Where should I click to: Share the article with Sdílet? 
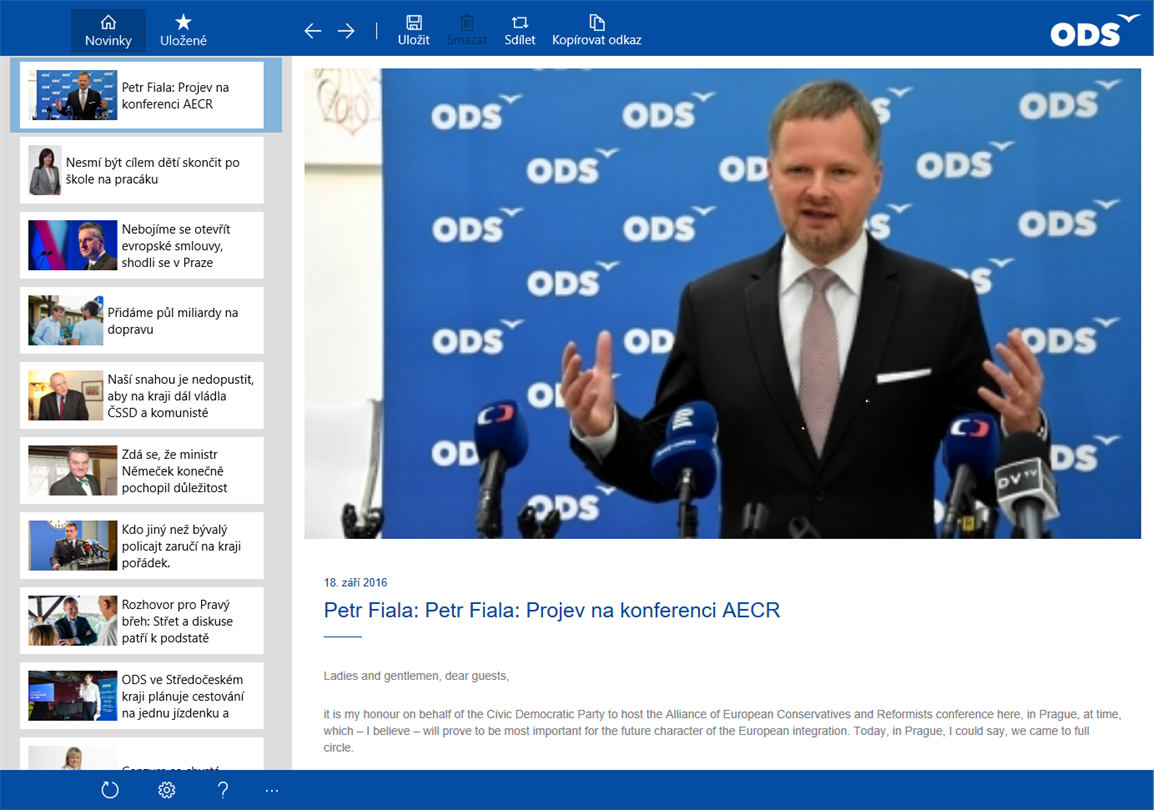click(520, 31)
